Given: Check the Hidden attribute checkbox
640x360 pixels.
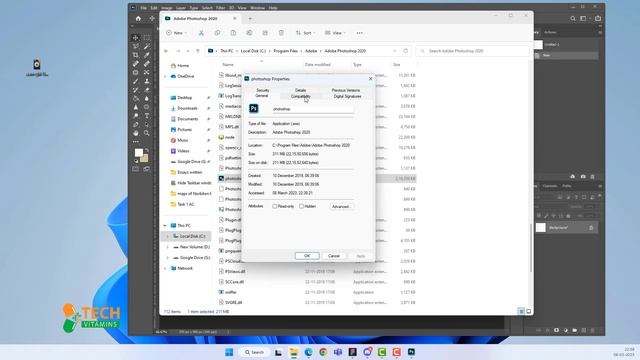Looking at the screenshot, I should [302, 207].
